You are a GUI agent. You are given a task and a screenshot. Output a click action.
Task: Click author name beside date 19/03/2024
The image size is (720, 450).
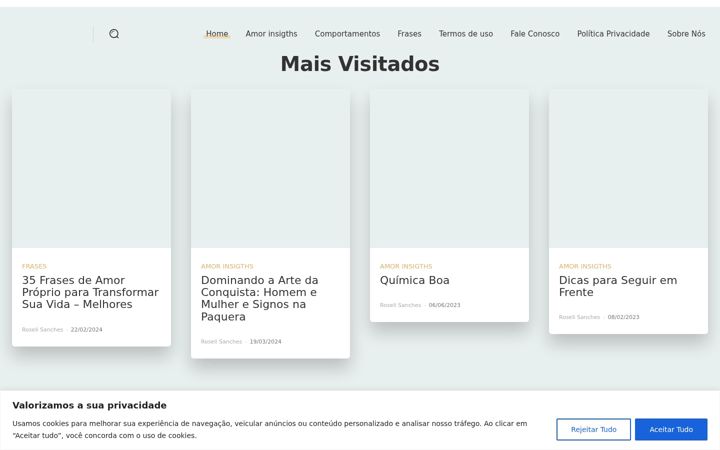[x=221, y=342]
